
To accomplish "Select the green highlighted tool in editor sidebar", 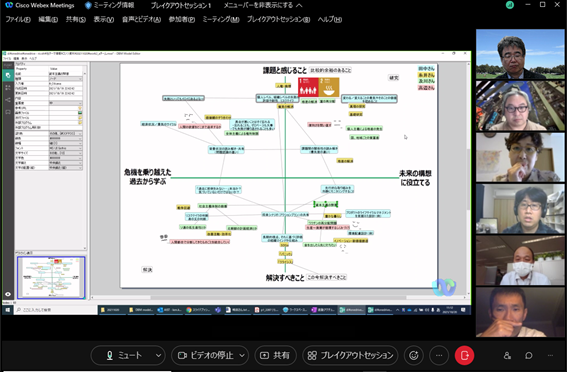I will point(8,75).
